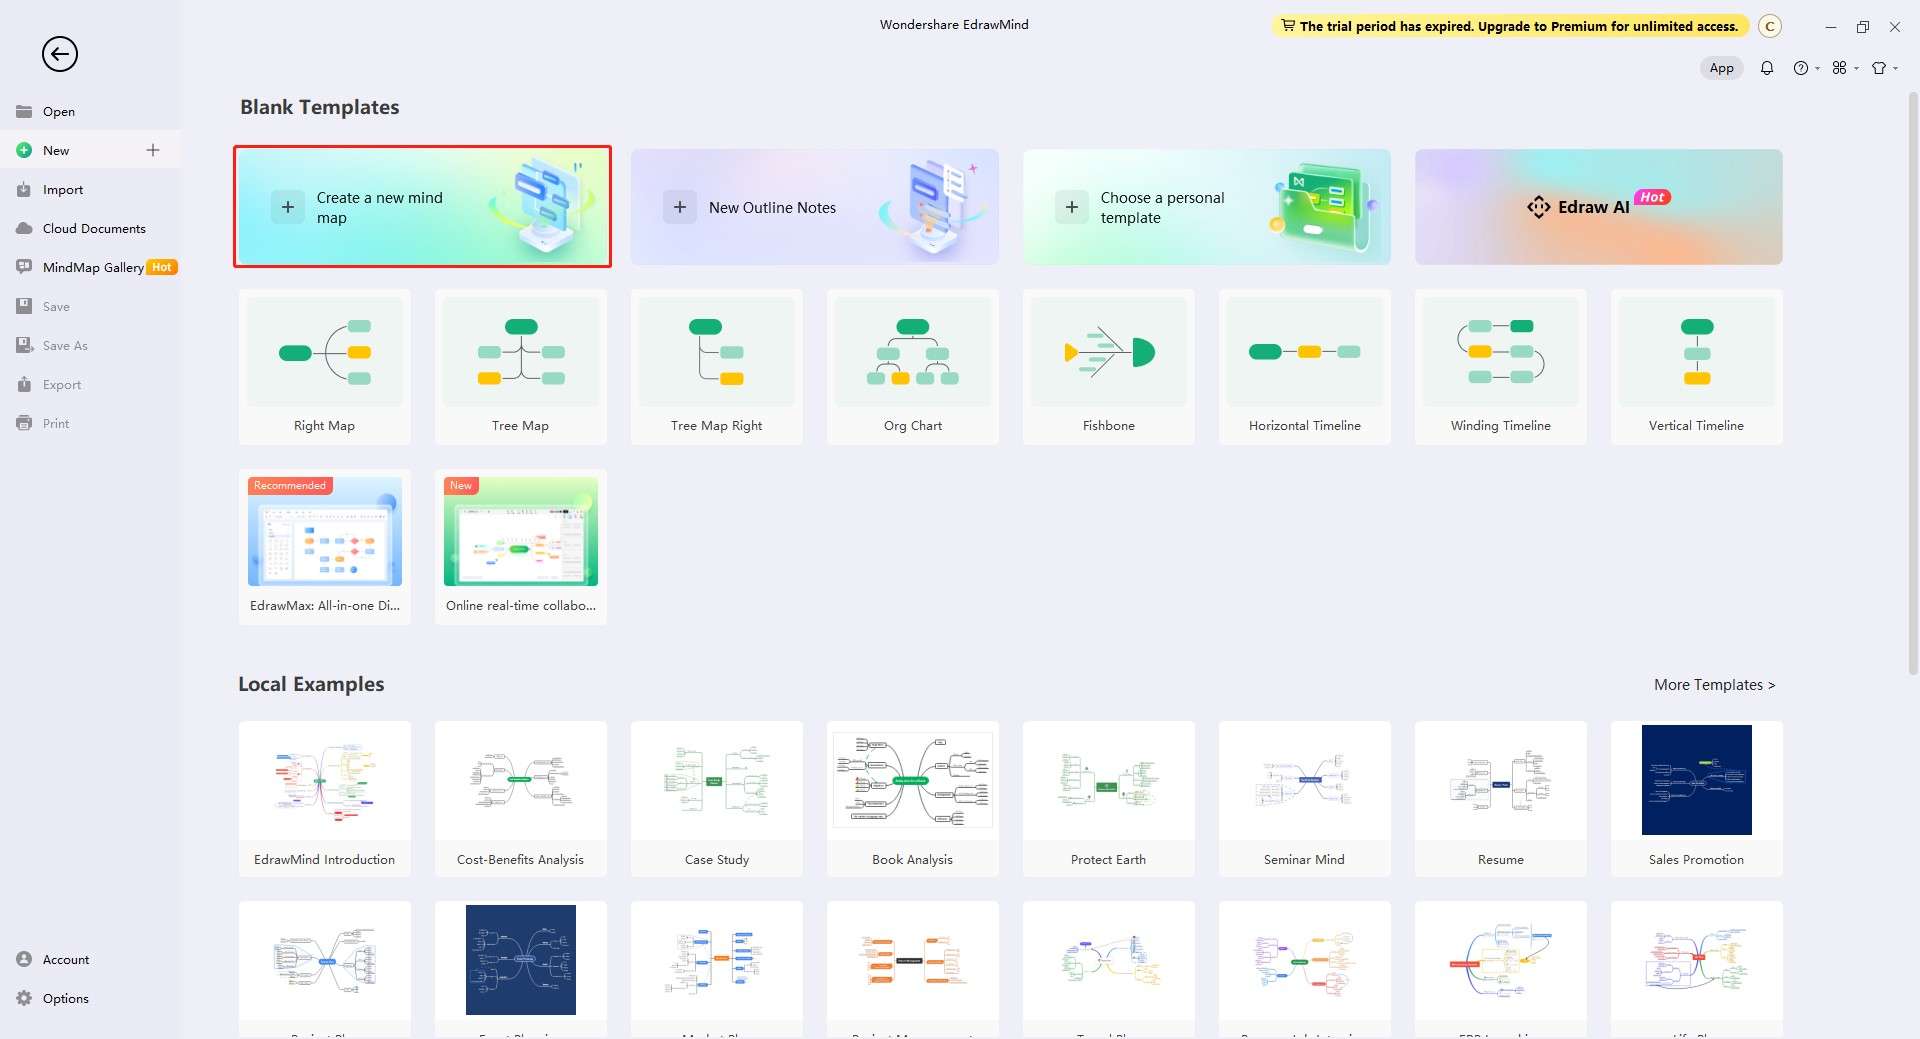
Task: Click upgrade to Premium trial banner
Action: pyautogui.click(x=1510, y=26)
